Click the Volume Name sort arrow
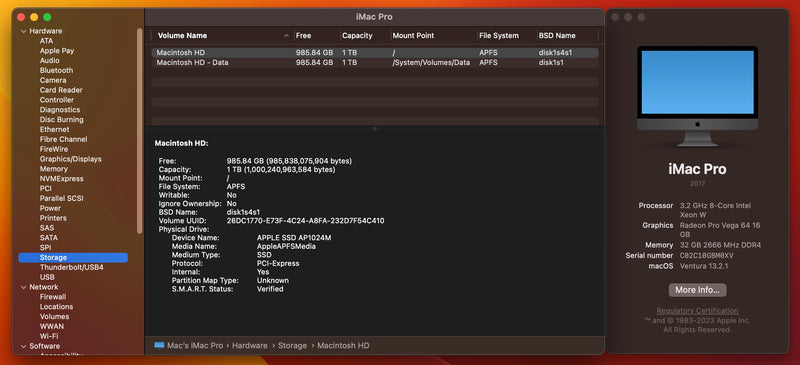Viewport: 800px width, 365px height. click(x=286, y=36)
